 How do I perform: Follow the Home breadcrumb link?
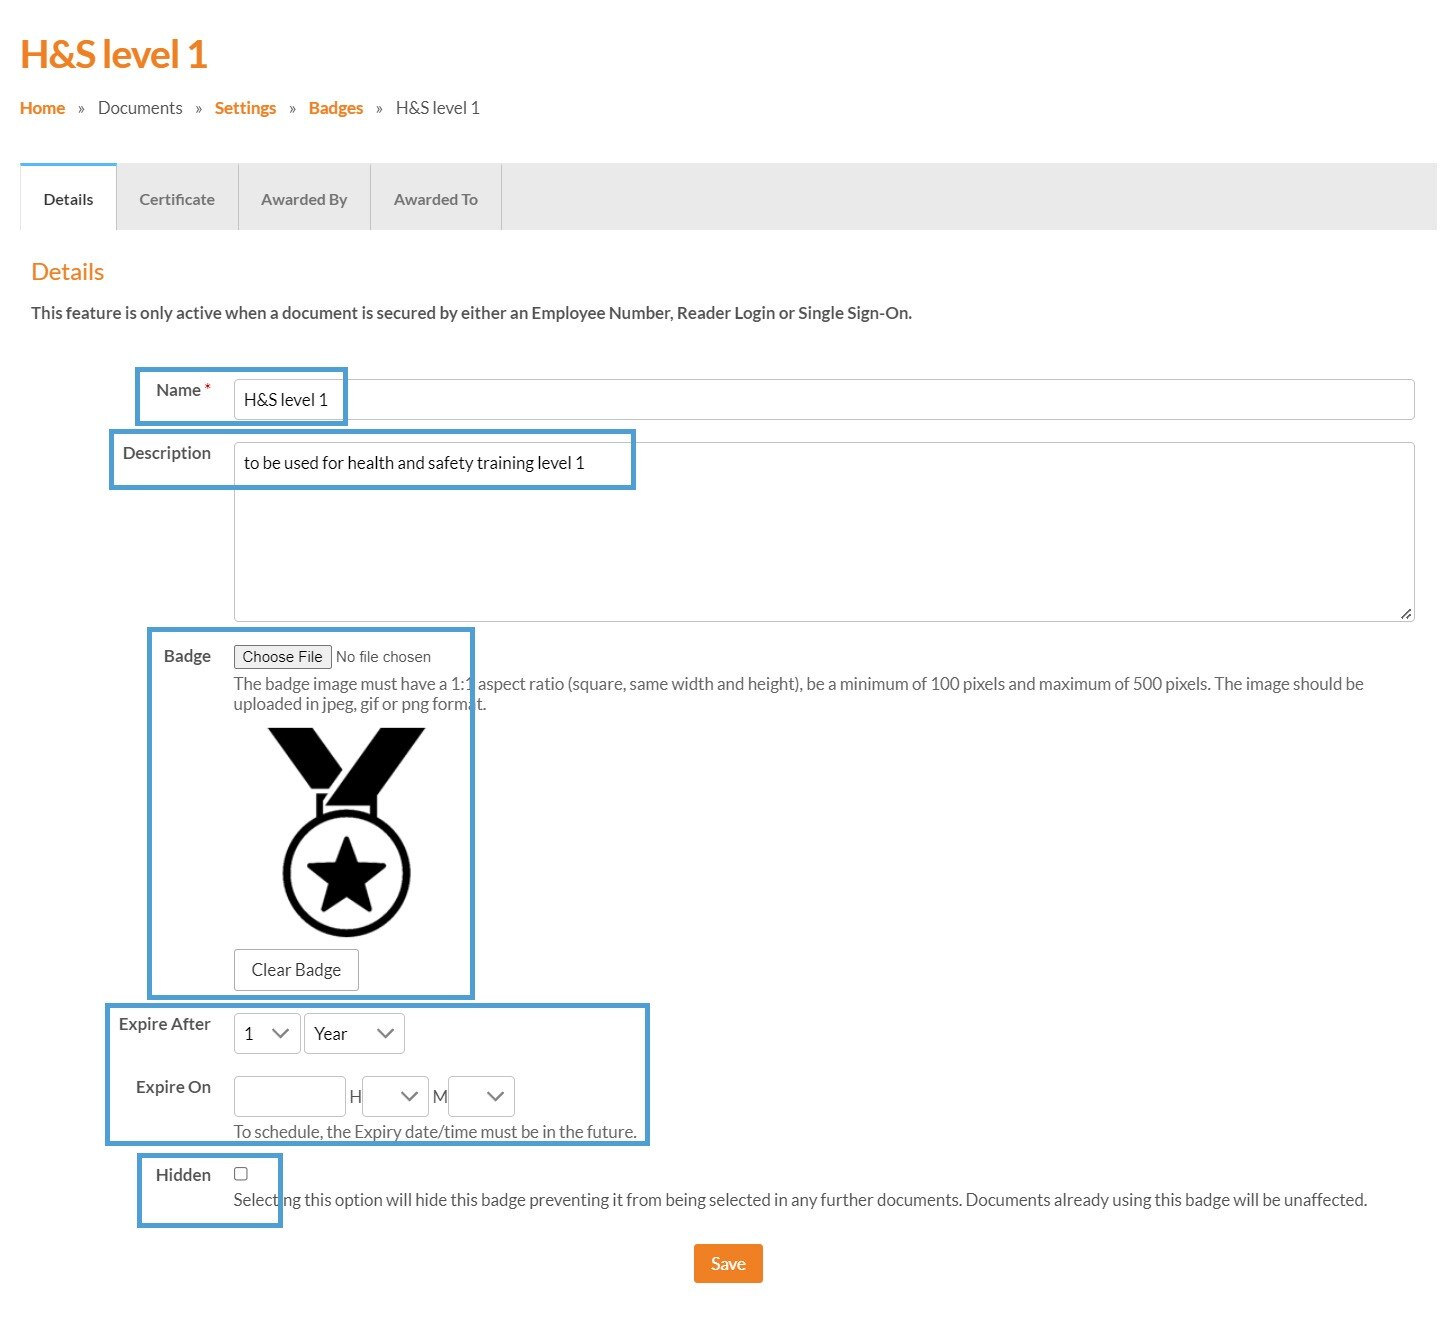tap(42, 108)
